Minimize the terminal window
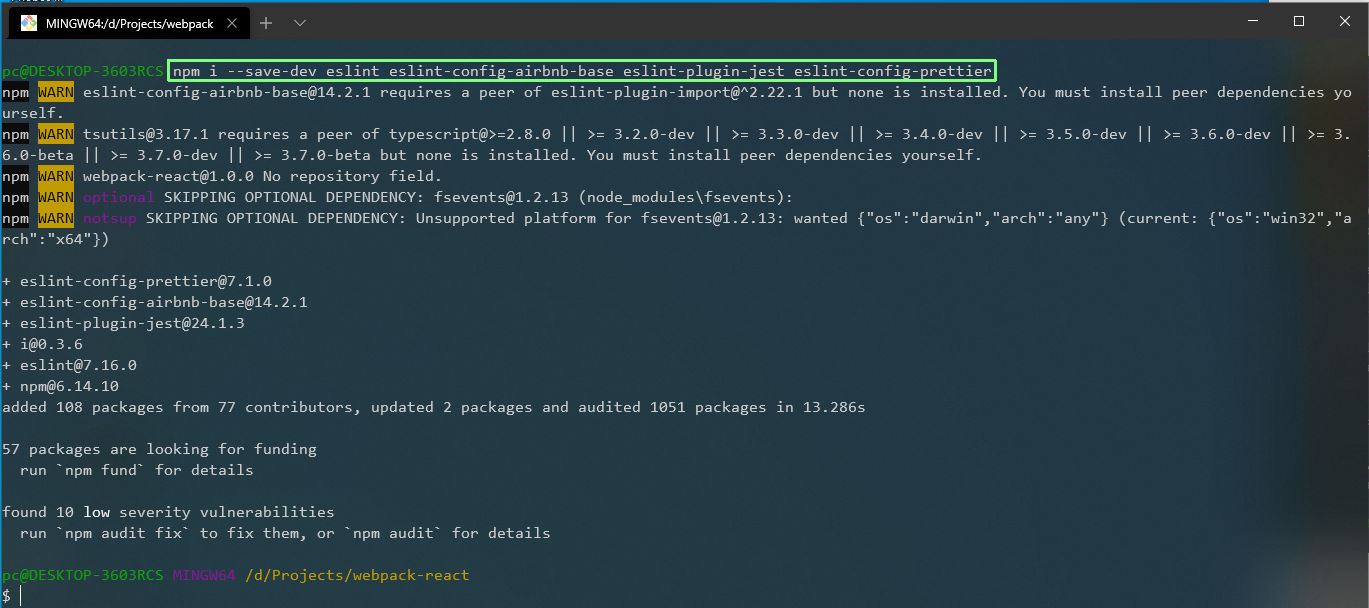1369x608 pixels. pos(1253,21)
